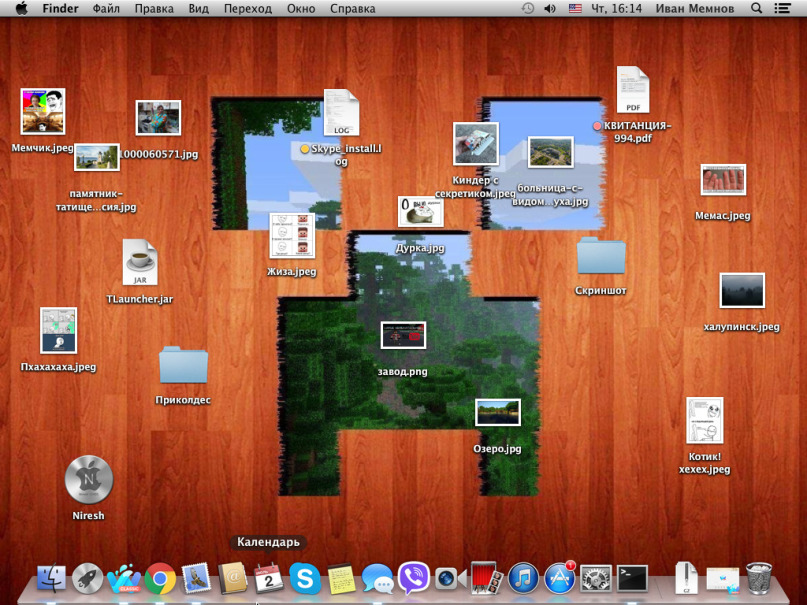Screen dimensions: 807x605
Task: Open the mail window stack in Dock
Action: click(723, 579)
